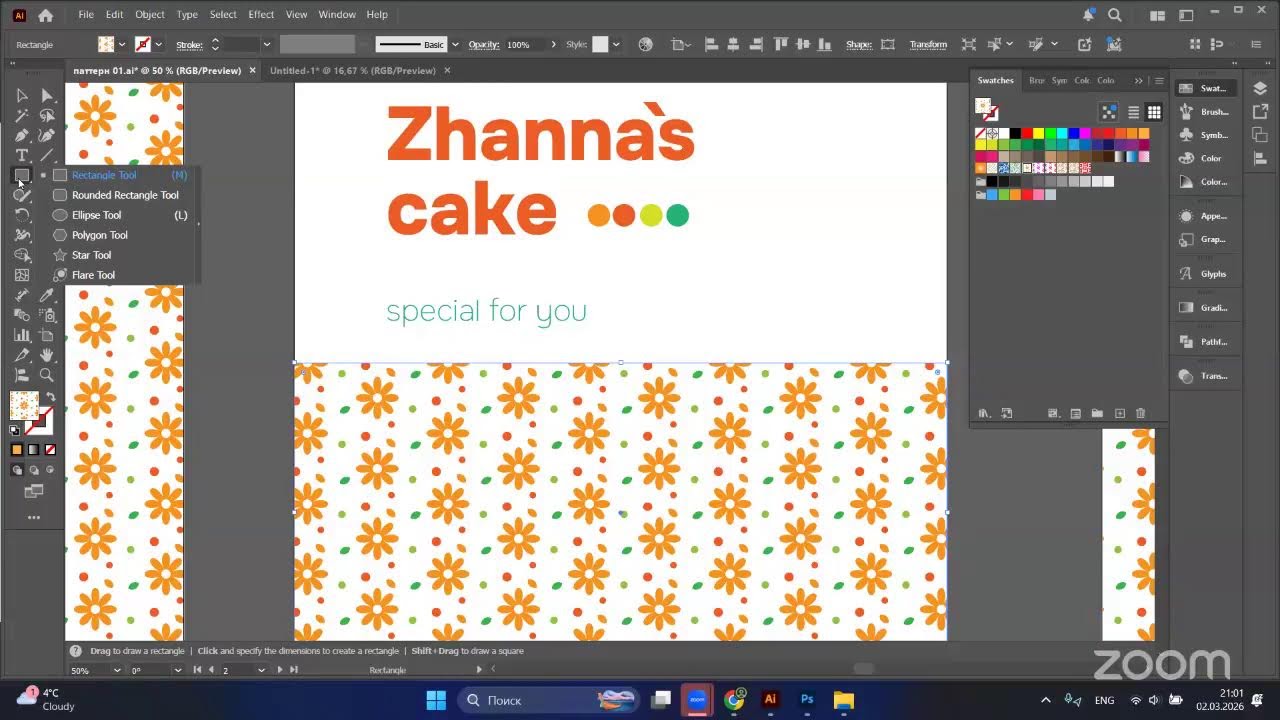Image resolution: width=1280 pixels, height=720 pixels.
Task: Activate the Type tool
Action: tap(21, 155)
